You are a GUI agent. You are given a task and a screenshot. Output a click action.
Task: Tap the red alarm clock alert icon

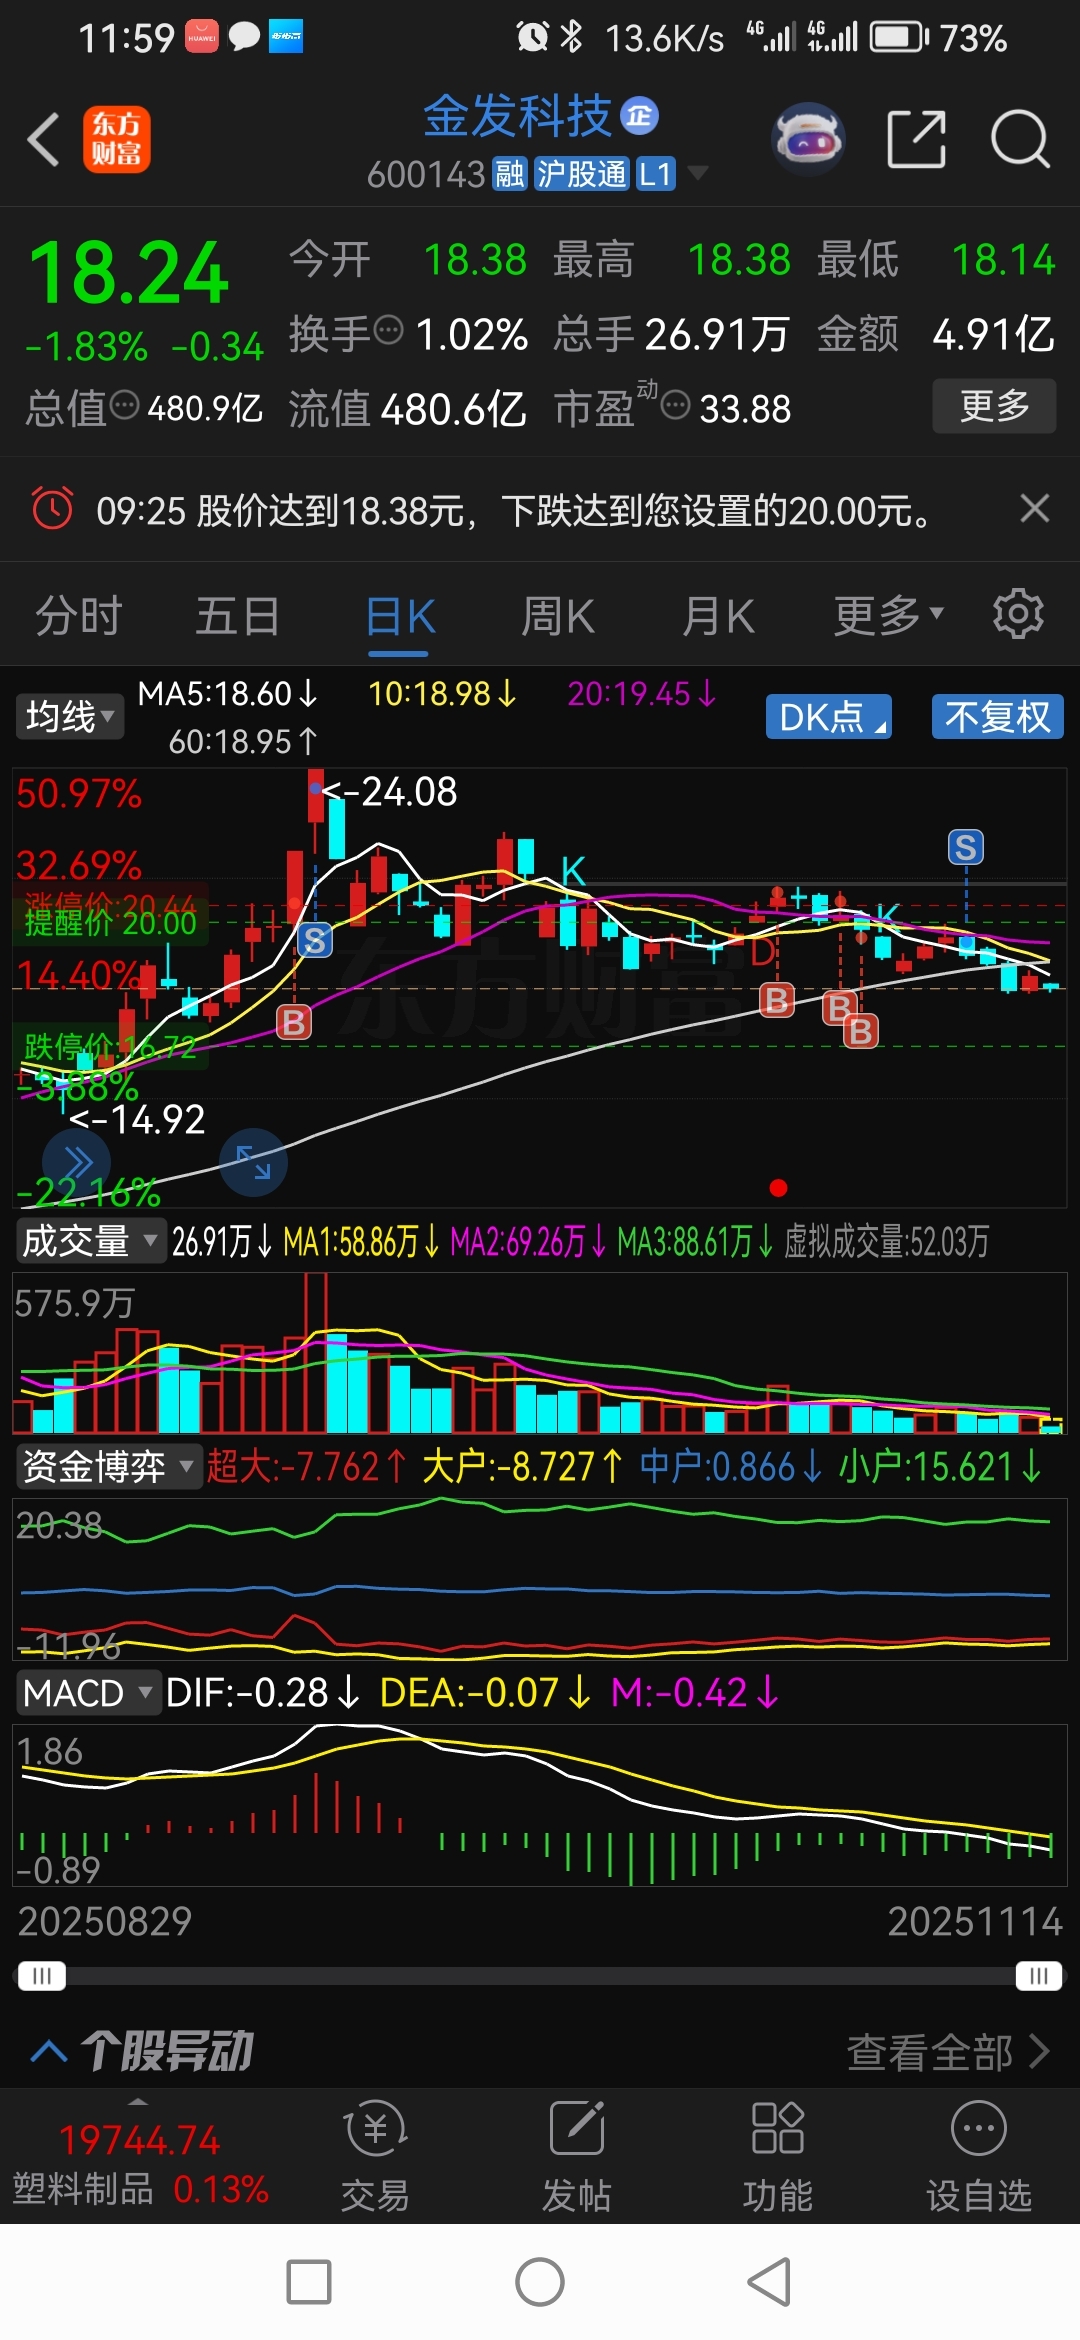click(52, 508)
